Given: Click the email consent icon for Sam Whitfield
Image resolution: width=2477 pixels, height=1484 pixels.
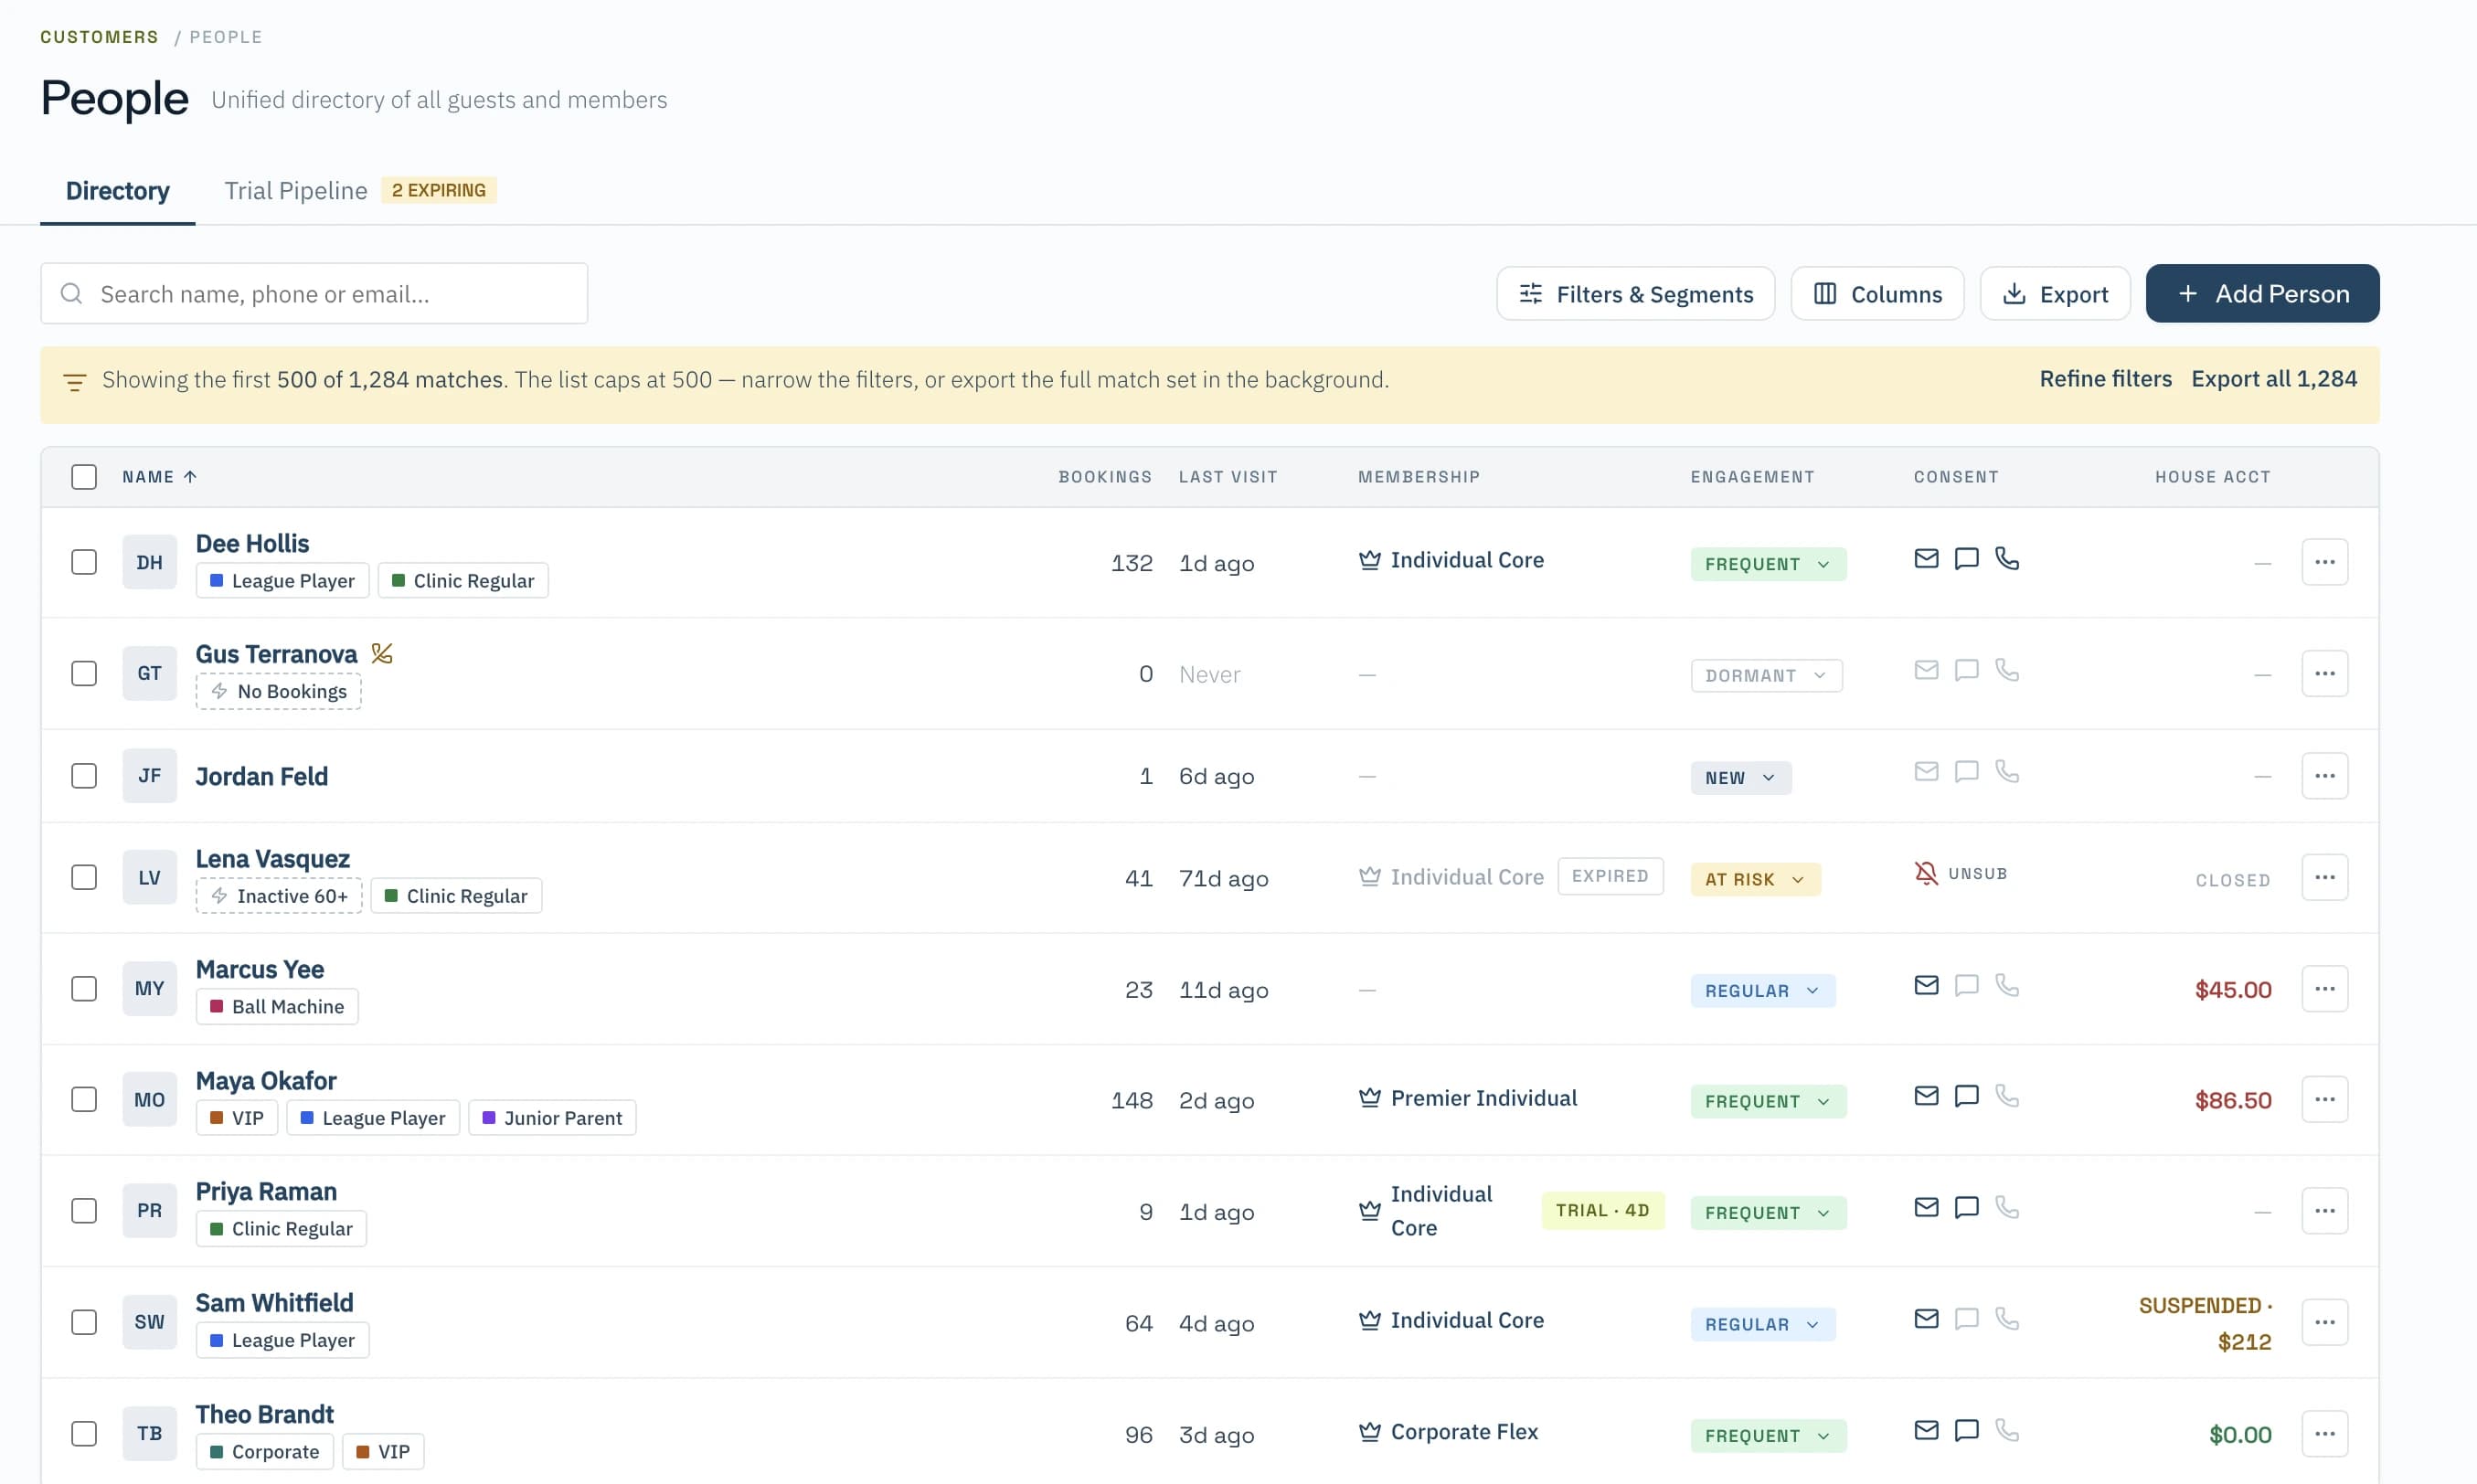Looking at the screenshot, I should point(1926,1318).
